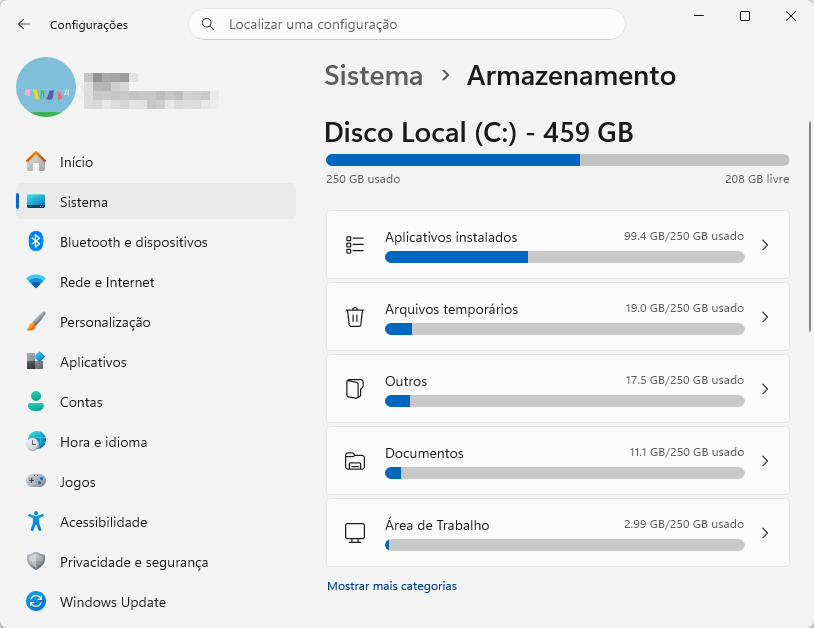Screen dimensions: 814x628
Task: Open the Arquivos temporários label
Action: (452, 309)
